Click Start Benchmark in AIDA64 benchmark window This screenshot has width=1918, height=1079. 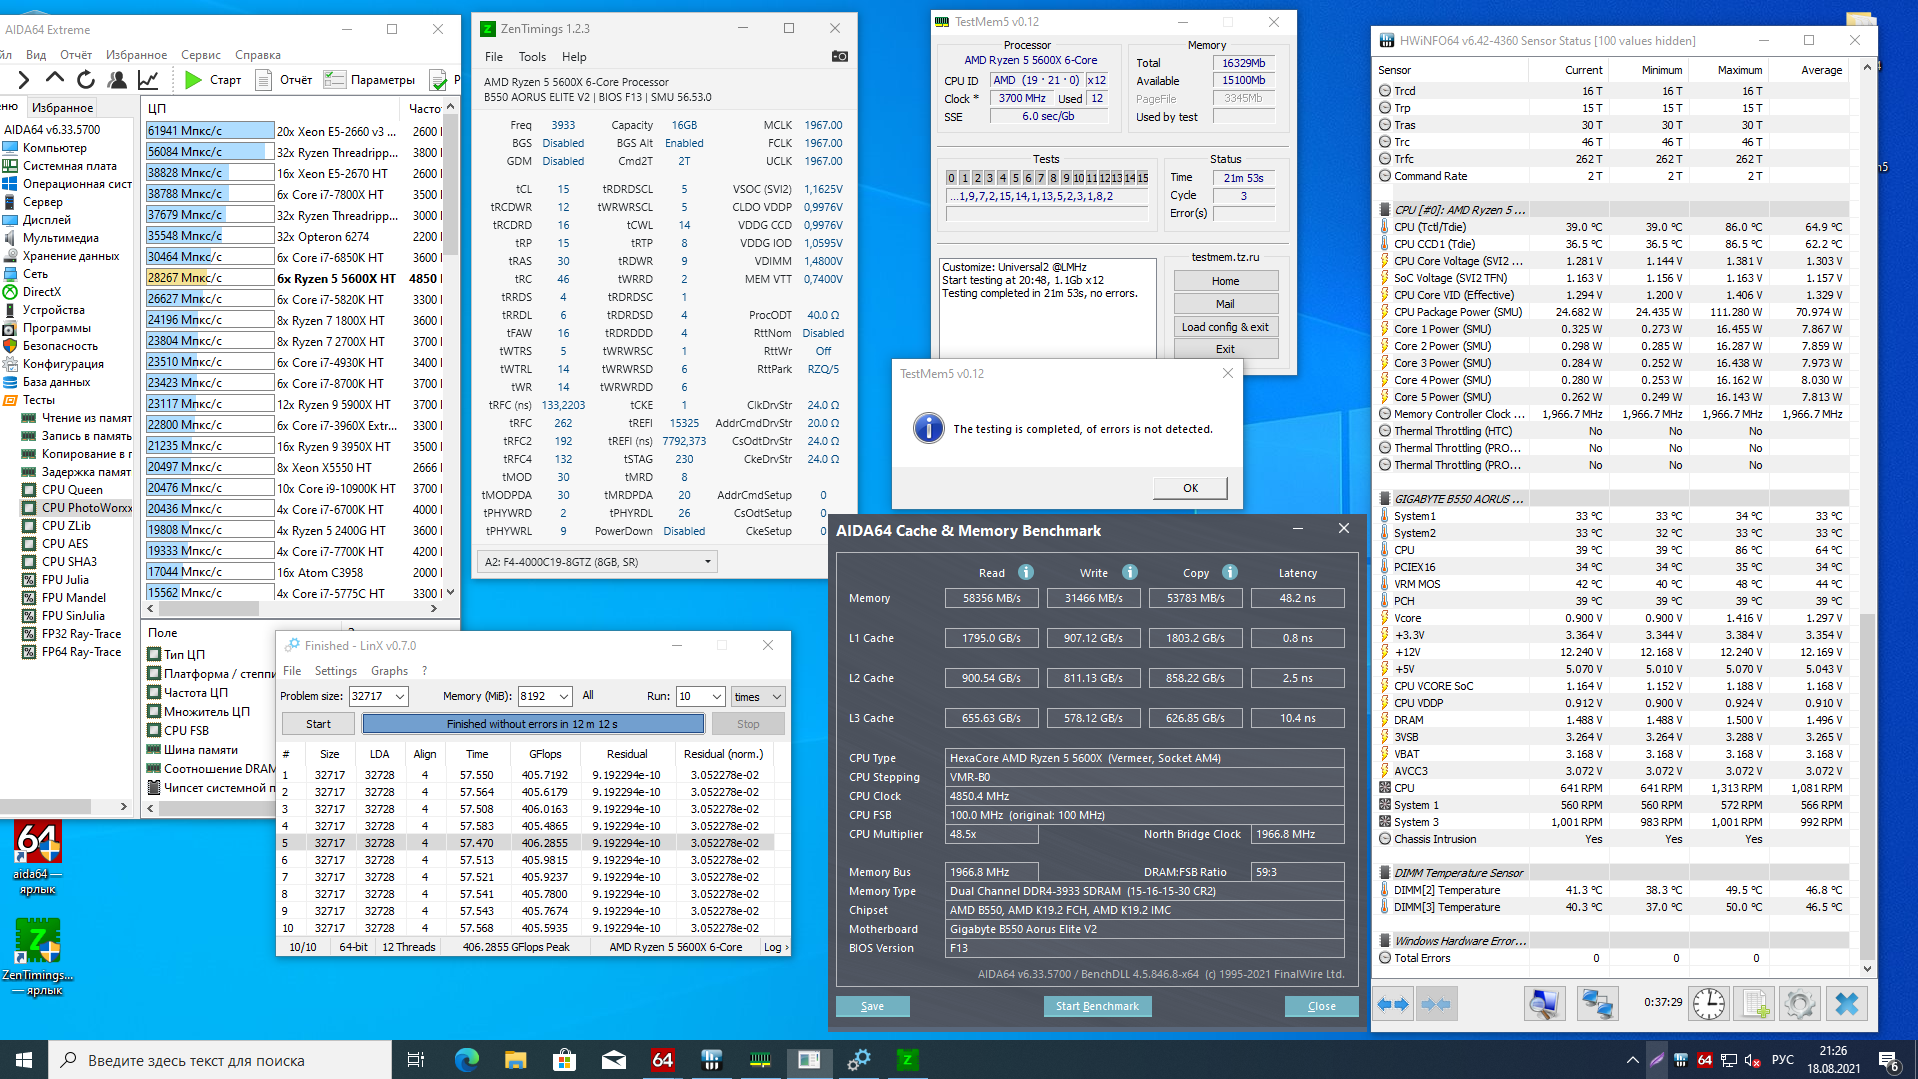[x=1097, y=1006]
